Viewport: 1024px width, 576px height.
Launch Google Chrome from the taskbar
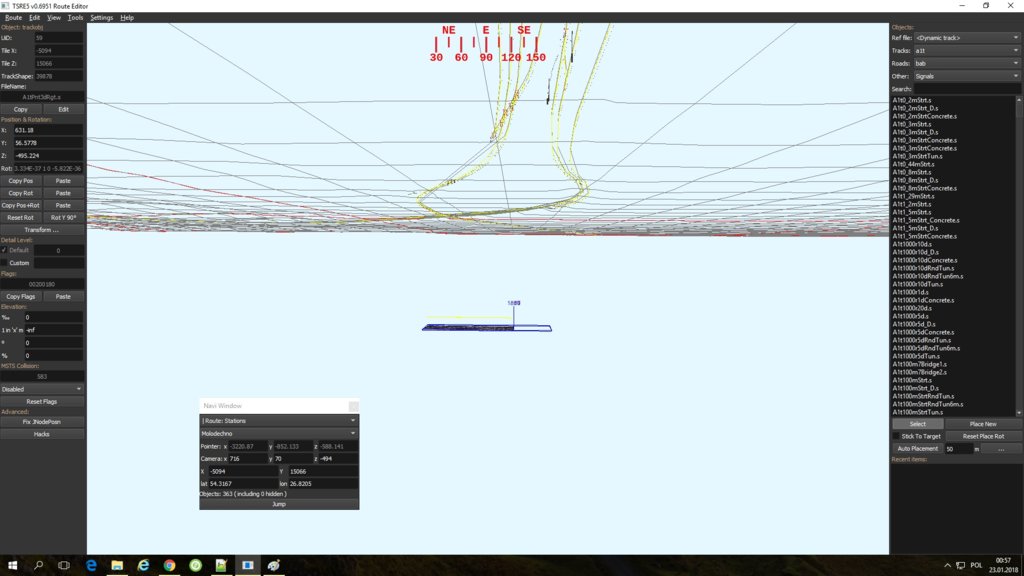coord(170,565)
